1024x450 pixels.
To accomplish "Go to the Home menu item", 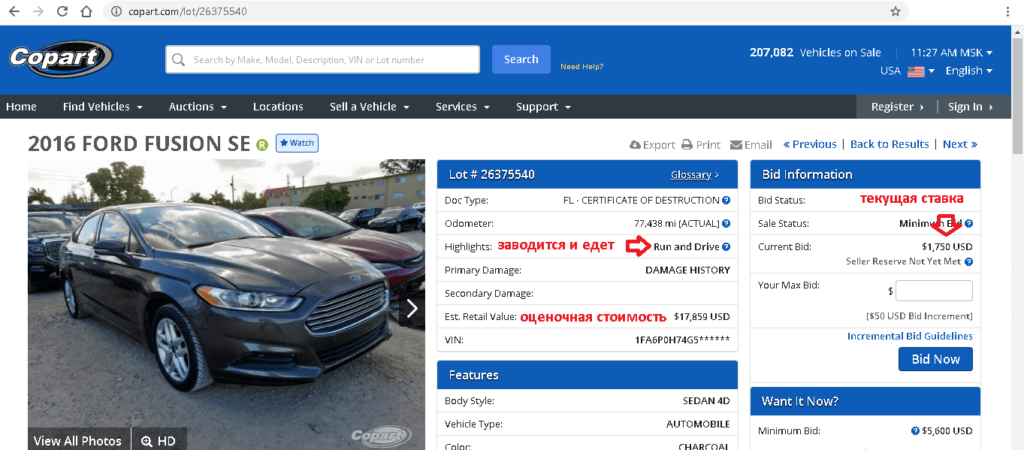I will coord(21,107).
